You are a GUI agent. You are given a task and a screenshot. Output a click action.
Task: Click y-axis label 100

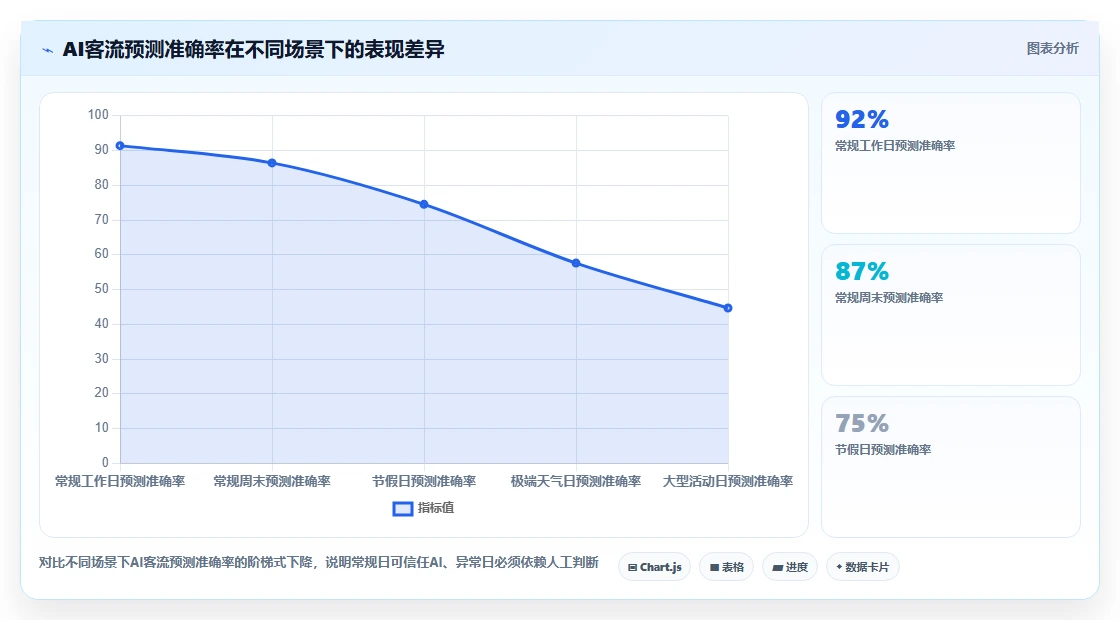(99, 115)
